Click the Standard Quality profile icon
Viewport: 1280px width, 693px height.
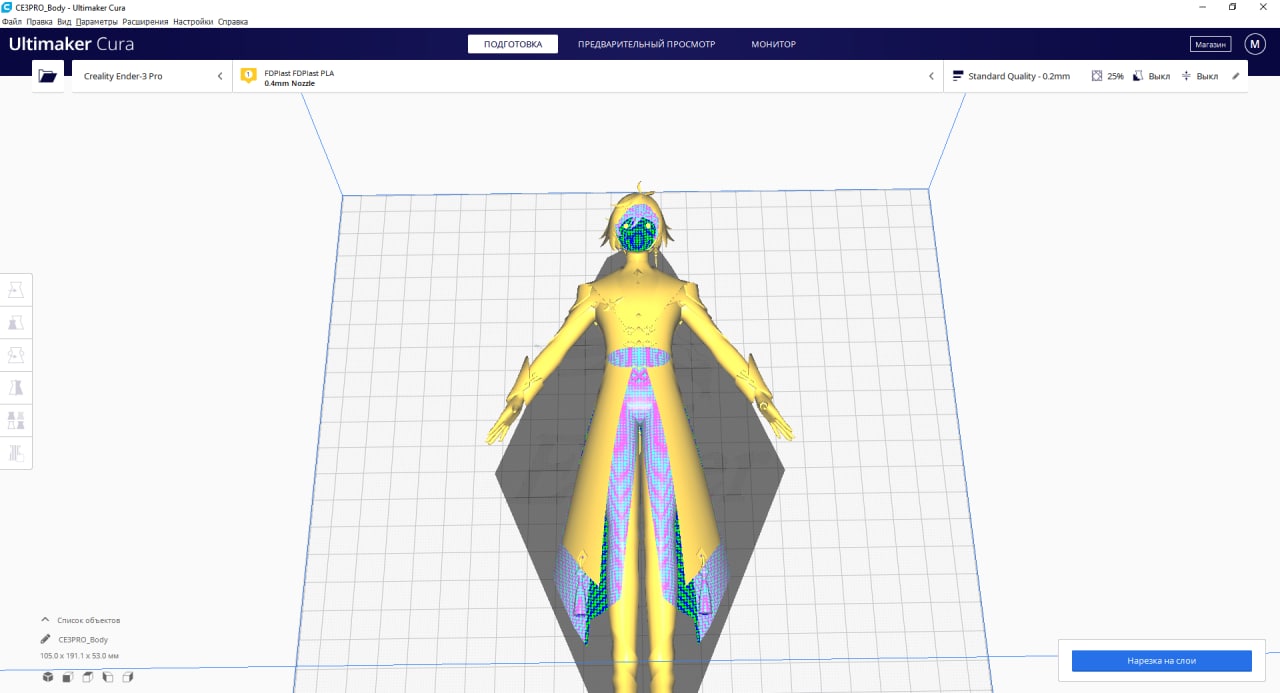958,76
